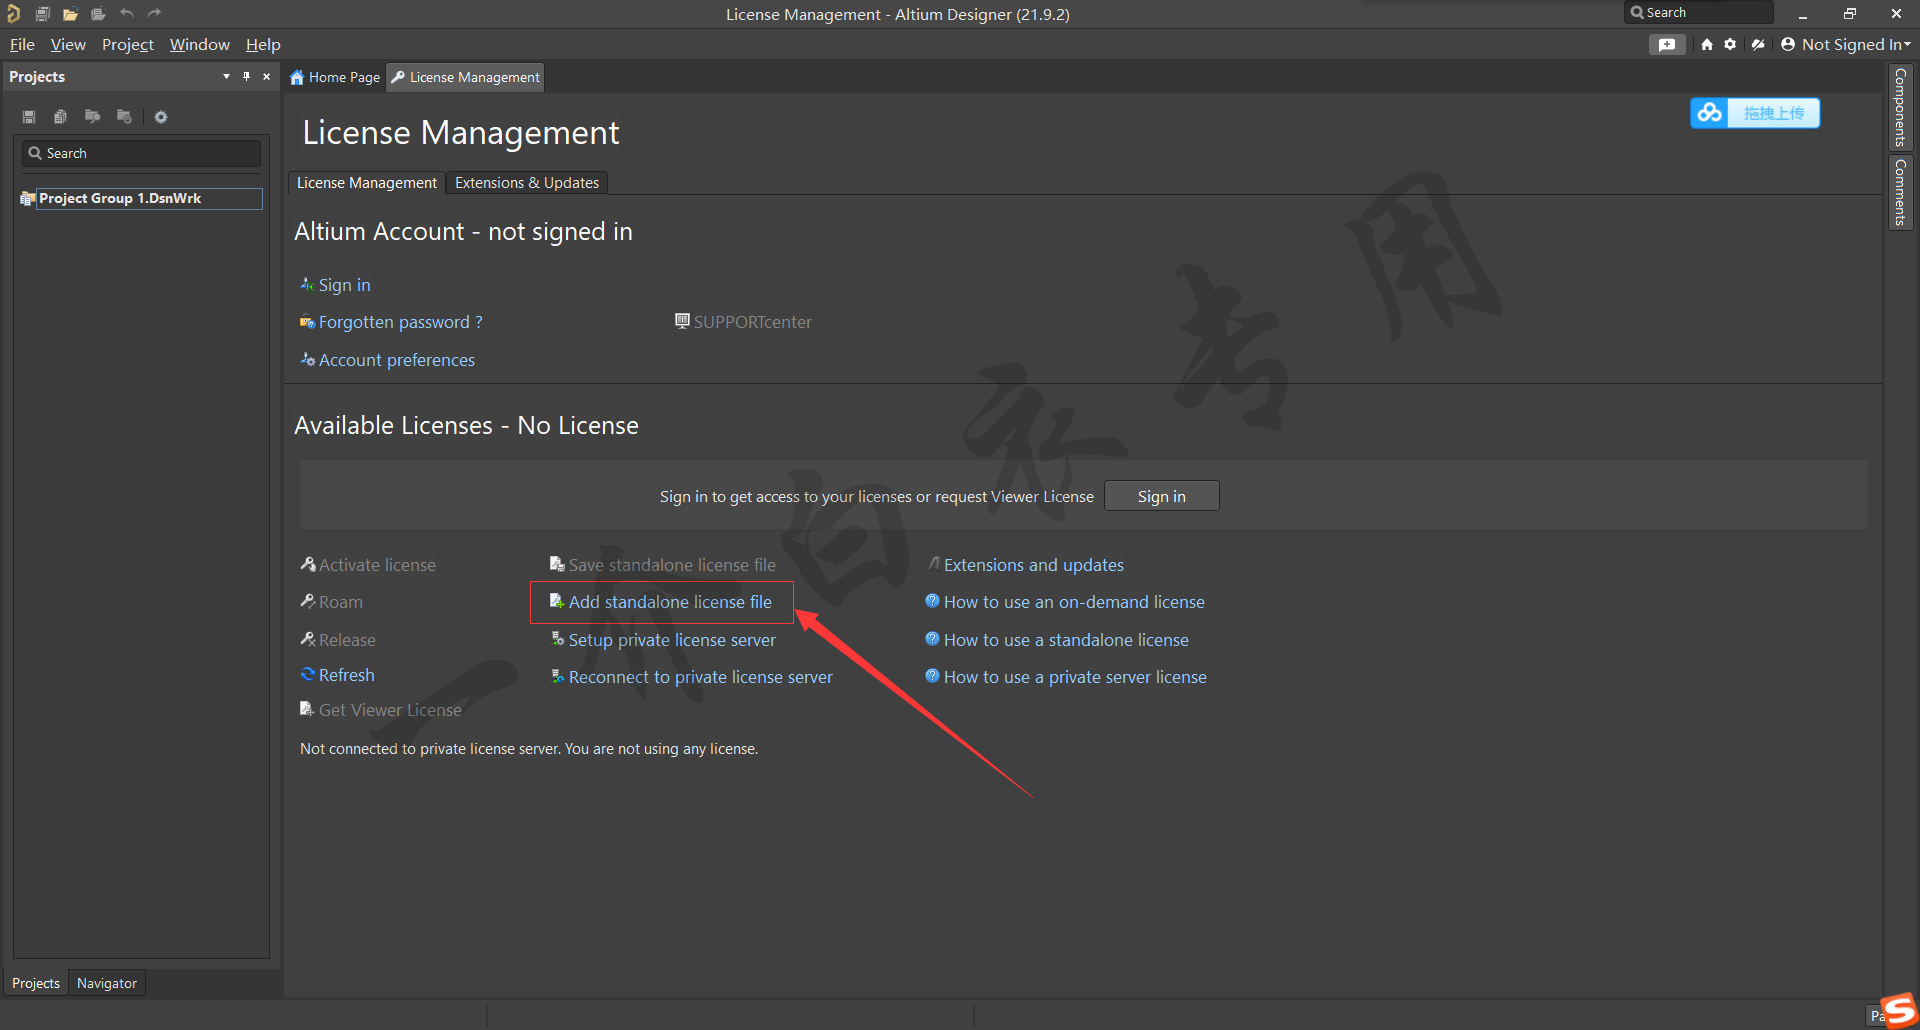1920x1030 pixels.
Task: Click SUPPORTcenter link
Action: tap(752, 322)
